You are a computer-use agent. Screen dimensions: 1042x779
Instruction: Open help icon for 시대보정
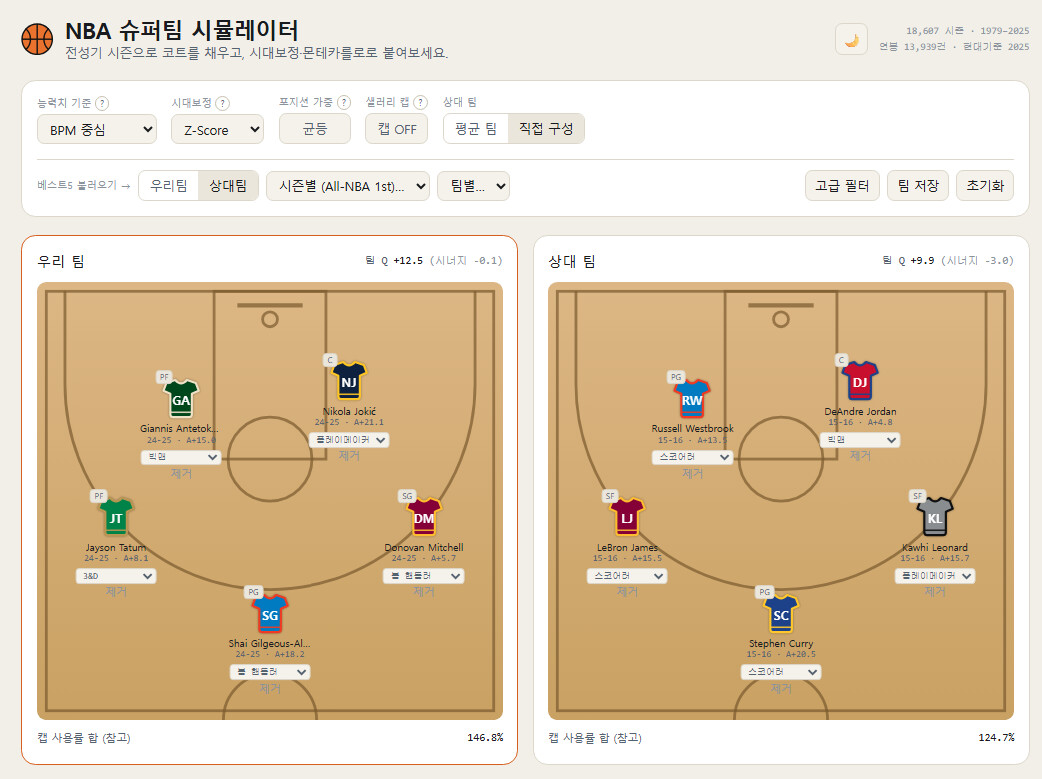[223, 103]
